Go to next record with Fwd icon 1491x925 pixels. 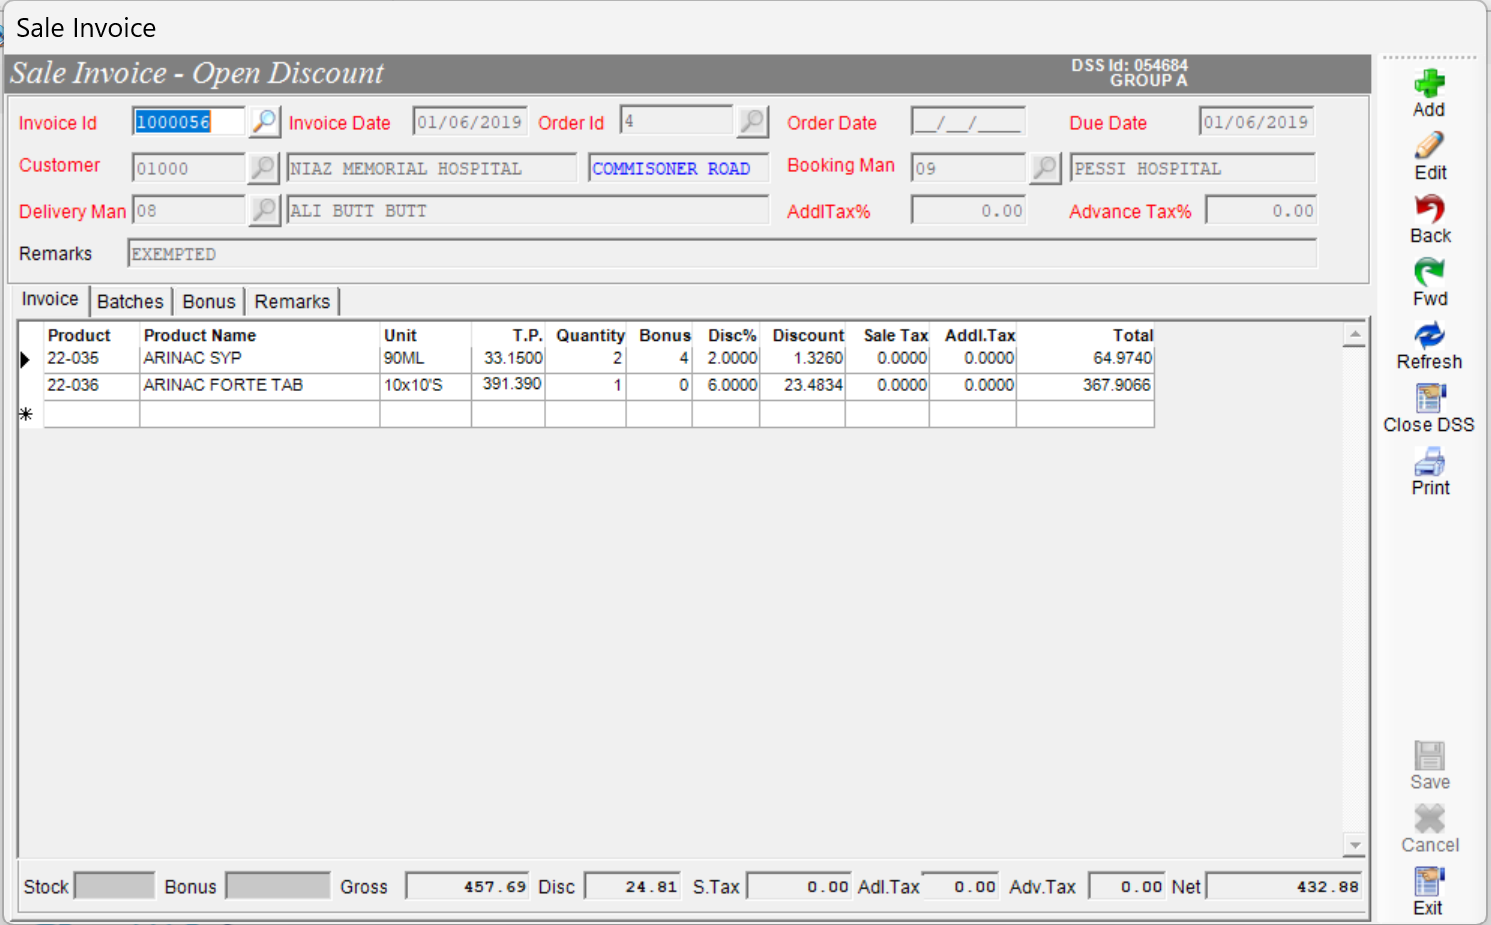1429,272
